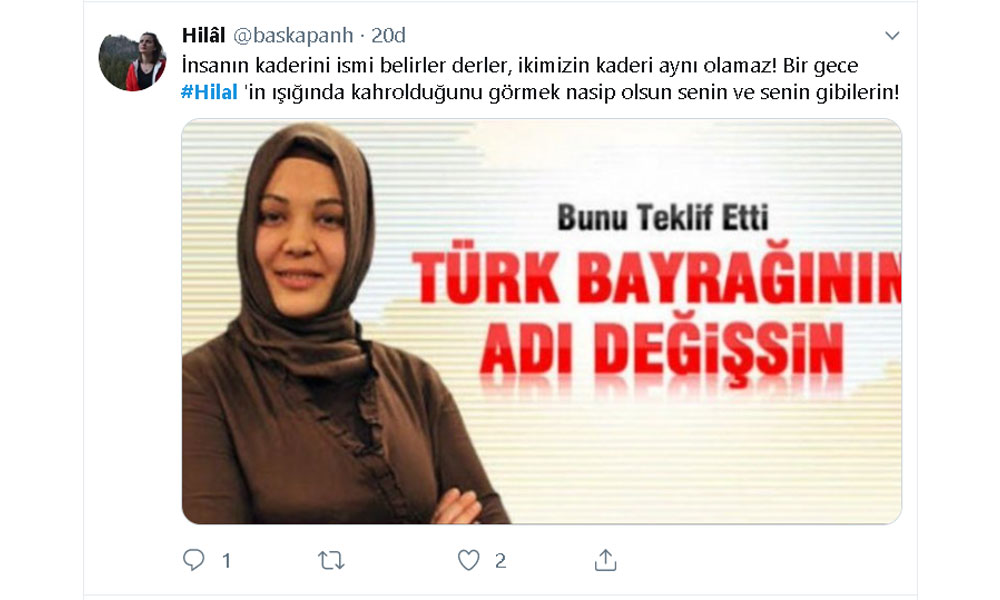Click the folded hands in the photo
This screenshot has height=600, width=1000.
[x=457, y=507]
